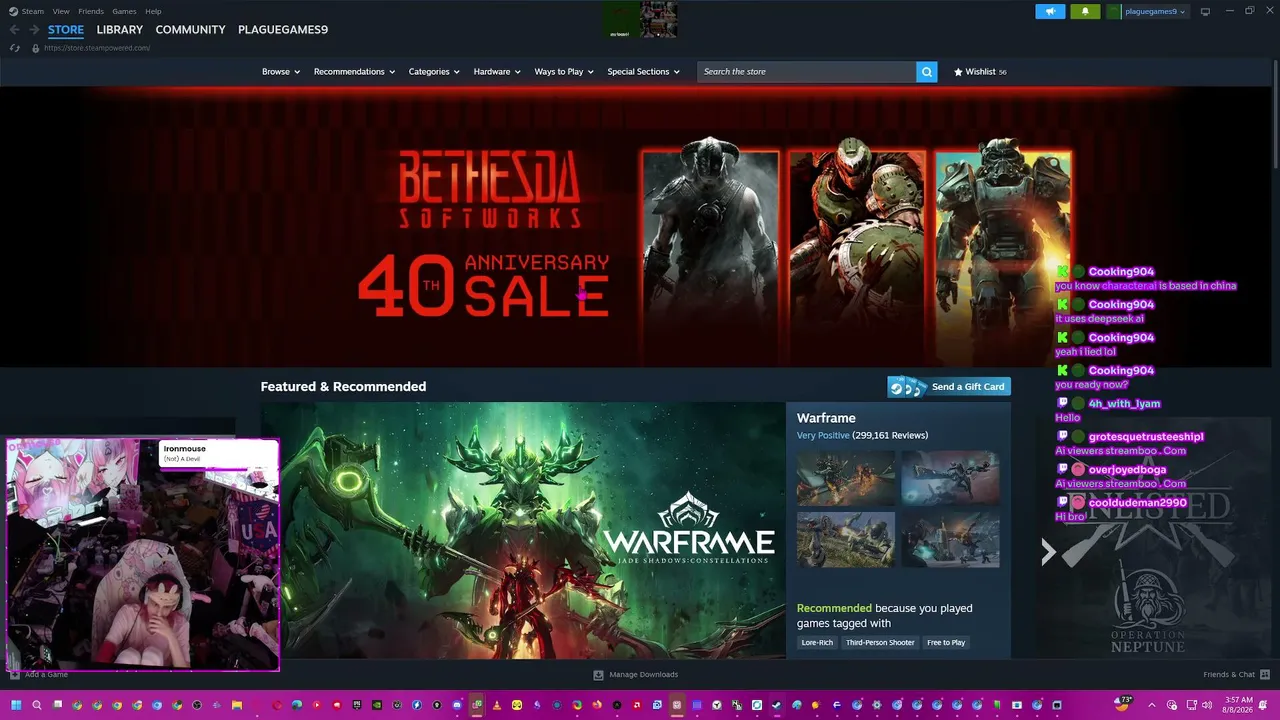Viewport: 1280px width, 720px height.
Task: Switch to the LIBRARY tab
Action: coord(120,30)
